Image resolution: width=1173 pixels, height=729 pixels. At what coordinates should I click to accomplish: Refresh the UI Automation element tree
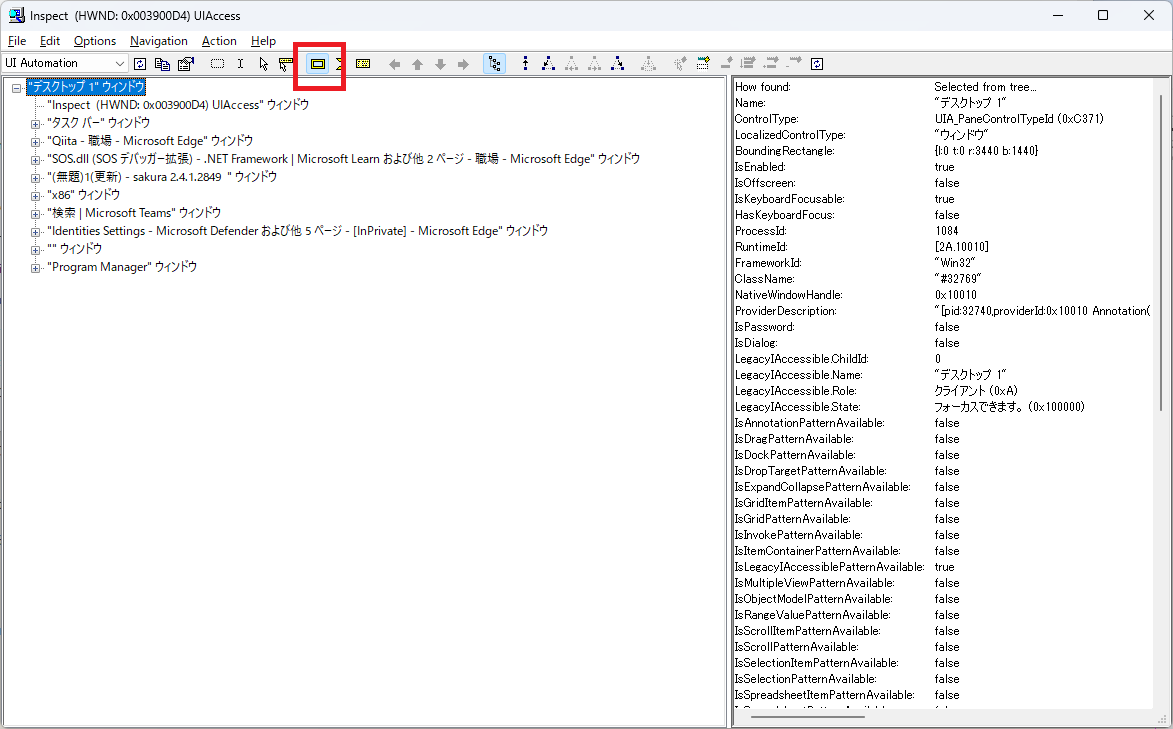140,63
